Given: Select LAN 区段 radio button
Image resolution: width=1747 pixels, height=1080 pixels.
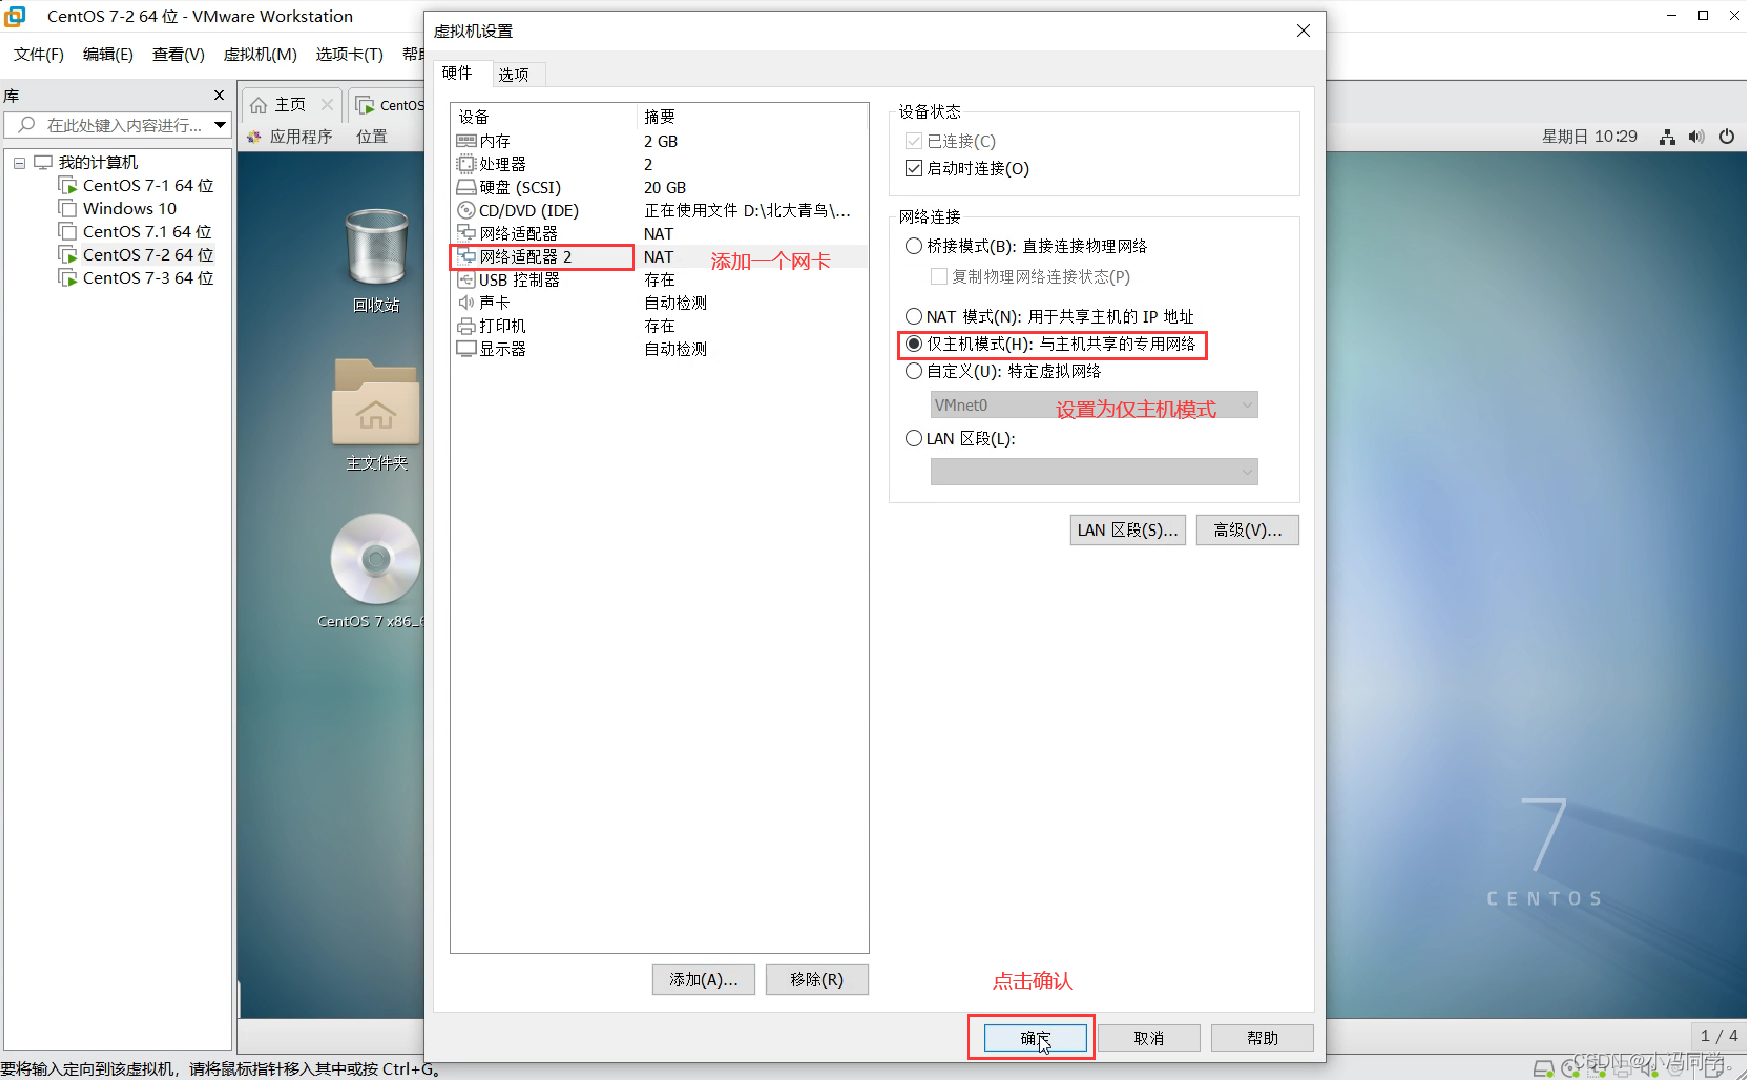Looking at the screenshot, I should click(x=913, y=438).
